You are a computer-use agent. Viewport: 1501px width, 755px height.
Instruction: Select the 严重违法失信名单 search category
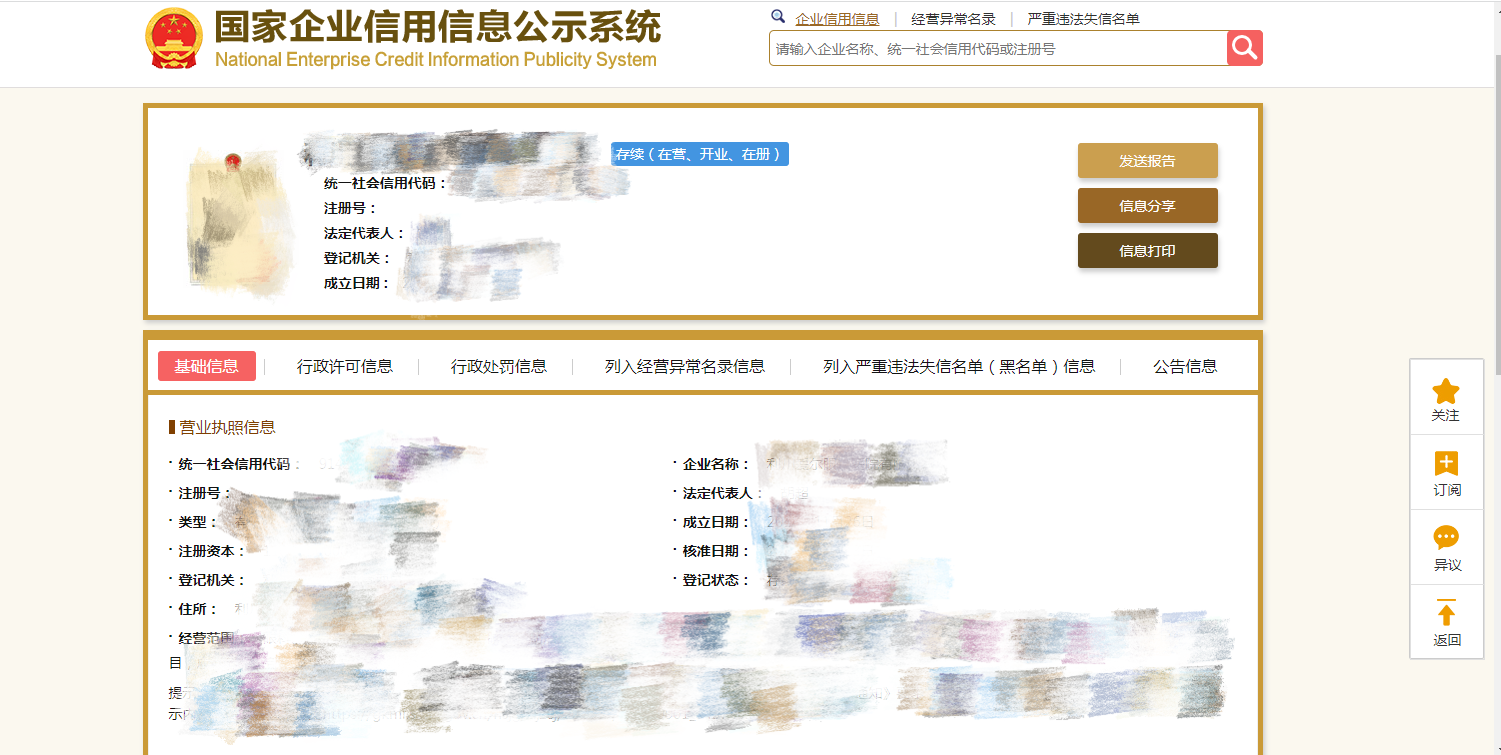(x=1083, y=19)
